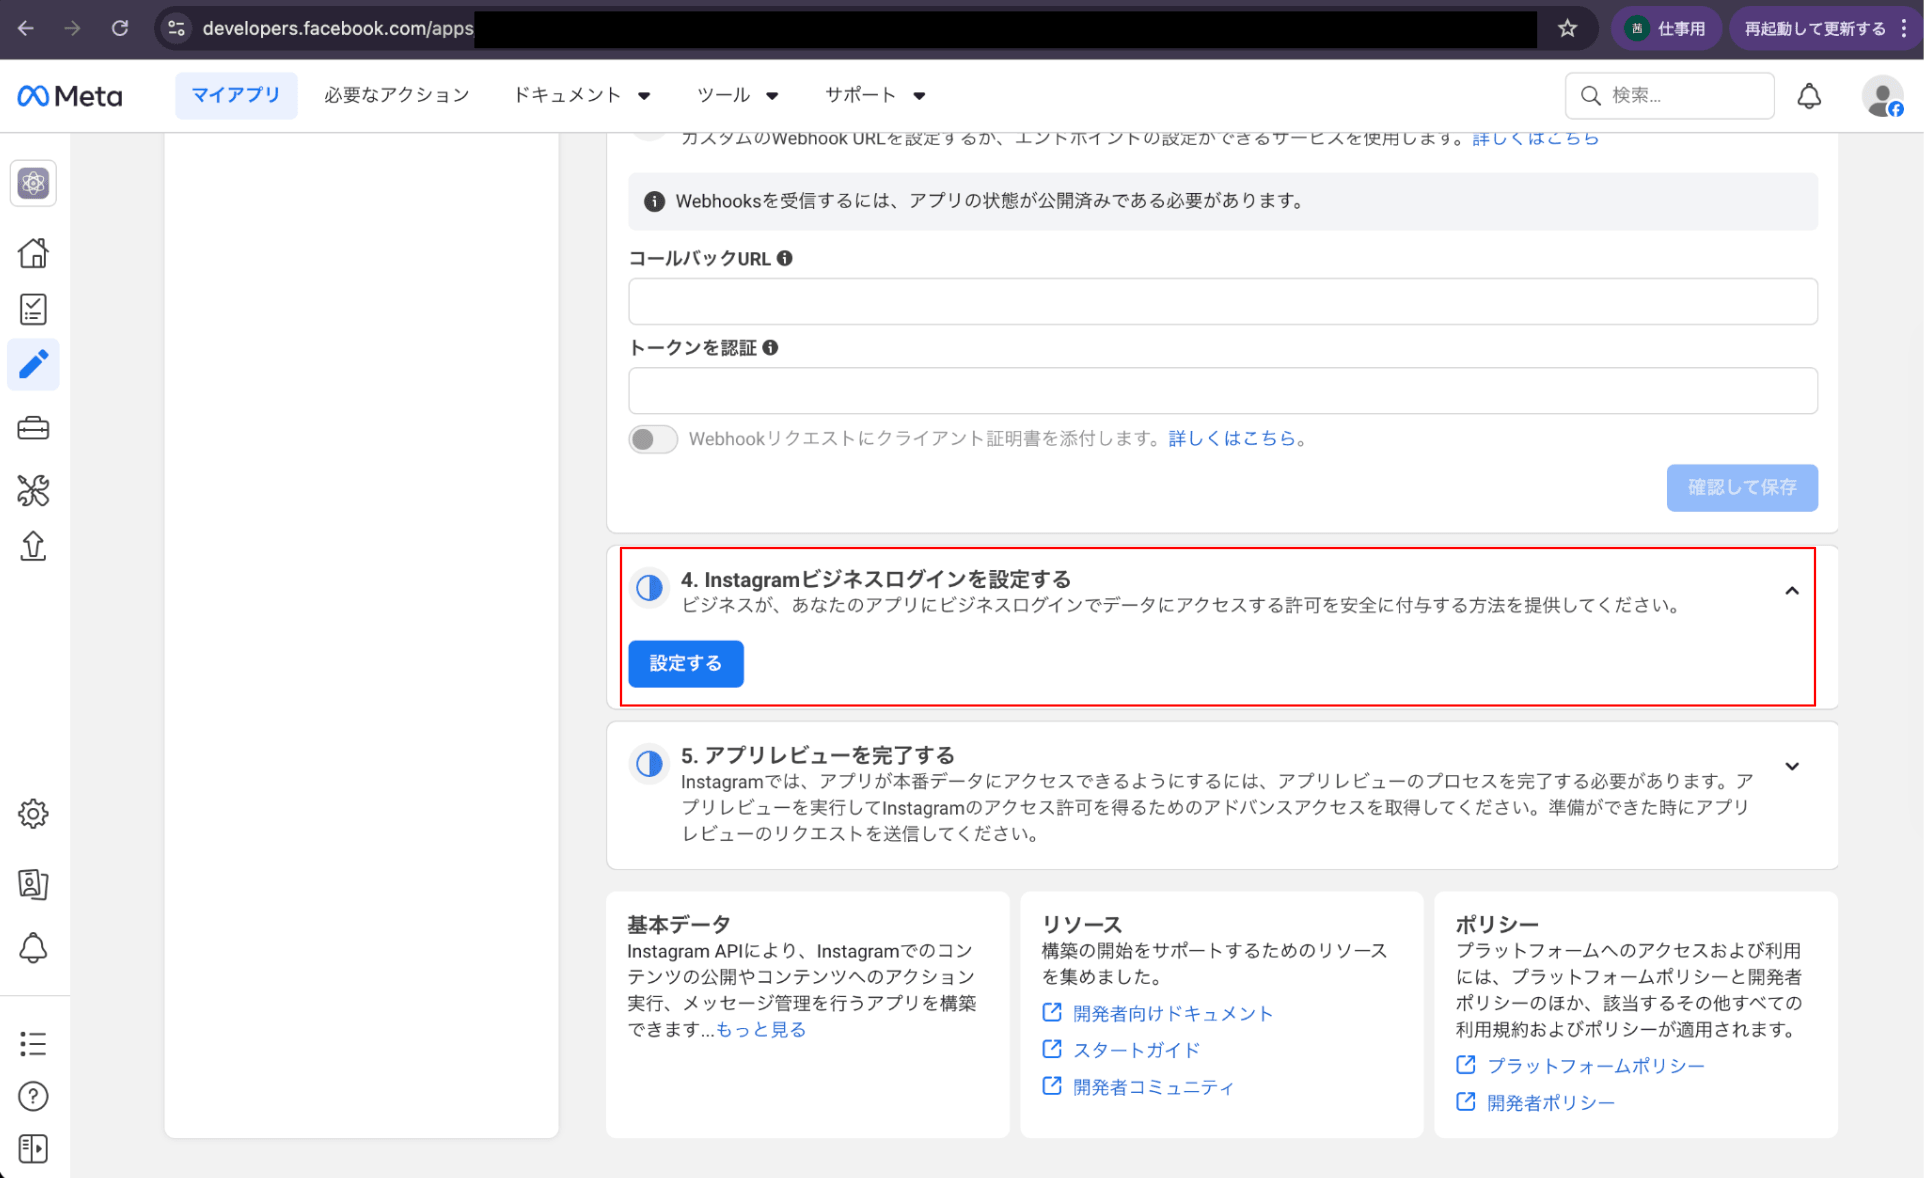Screen dimensions: 1926x1178
Task: Go to 必要なアクション menu item
Action: 396,95
